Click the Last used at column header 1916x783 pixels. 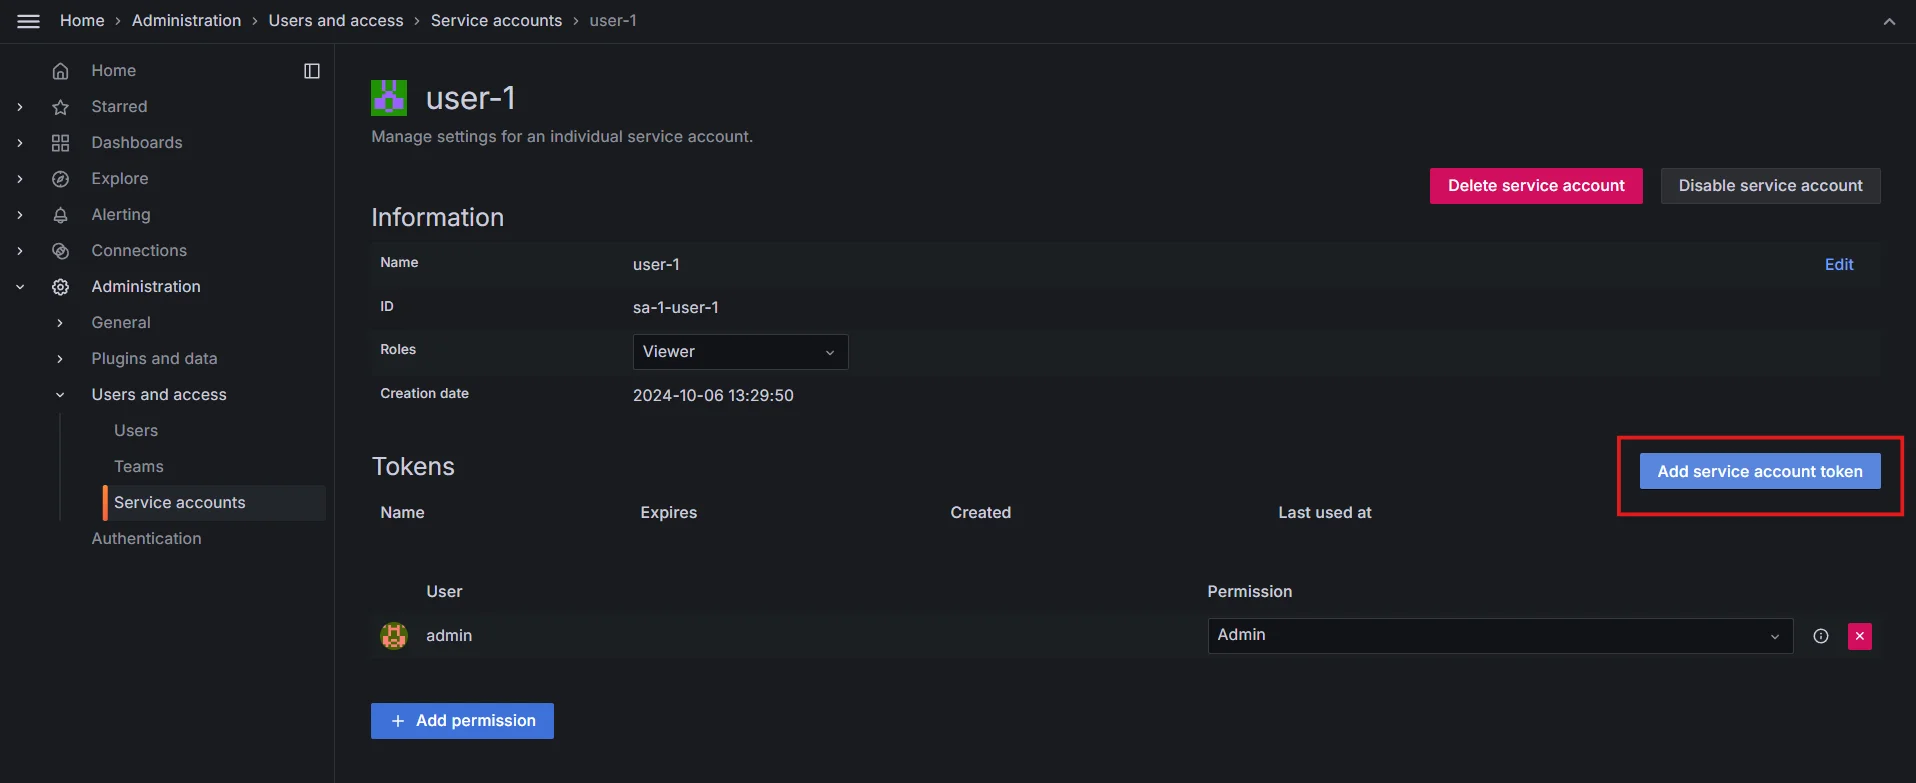coord(1325,513)
